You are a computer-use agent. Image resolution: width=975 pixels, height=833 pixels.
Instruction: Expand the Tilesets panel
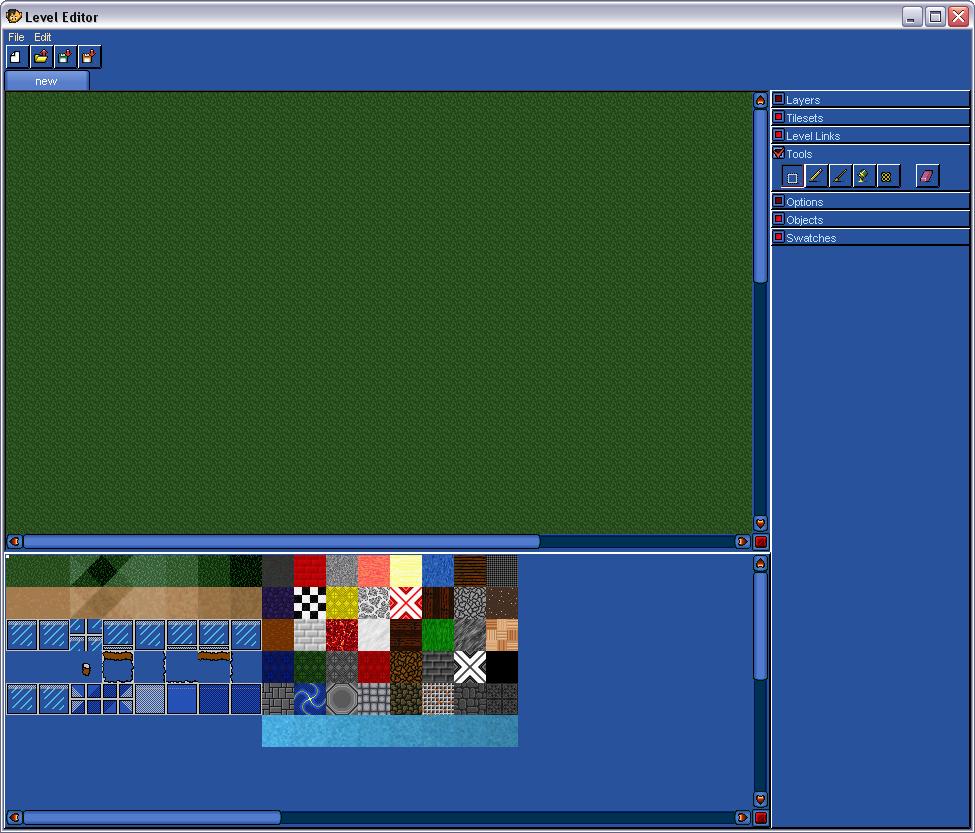click(779, 117)
